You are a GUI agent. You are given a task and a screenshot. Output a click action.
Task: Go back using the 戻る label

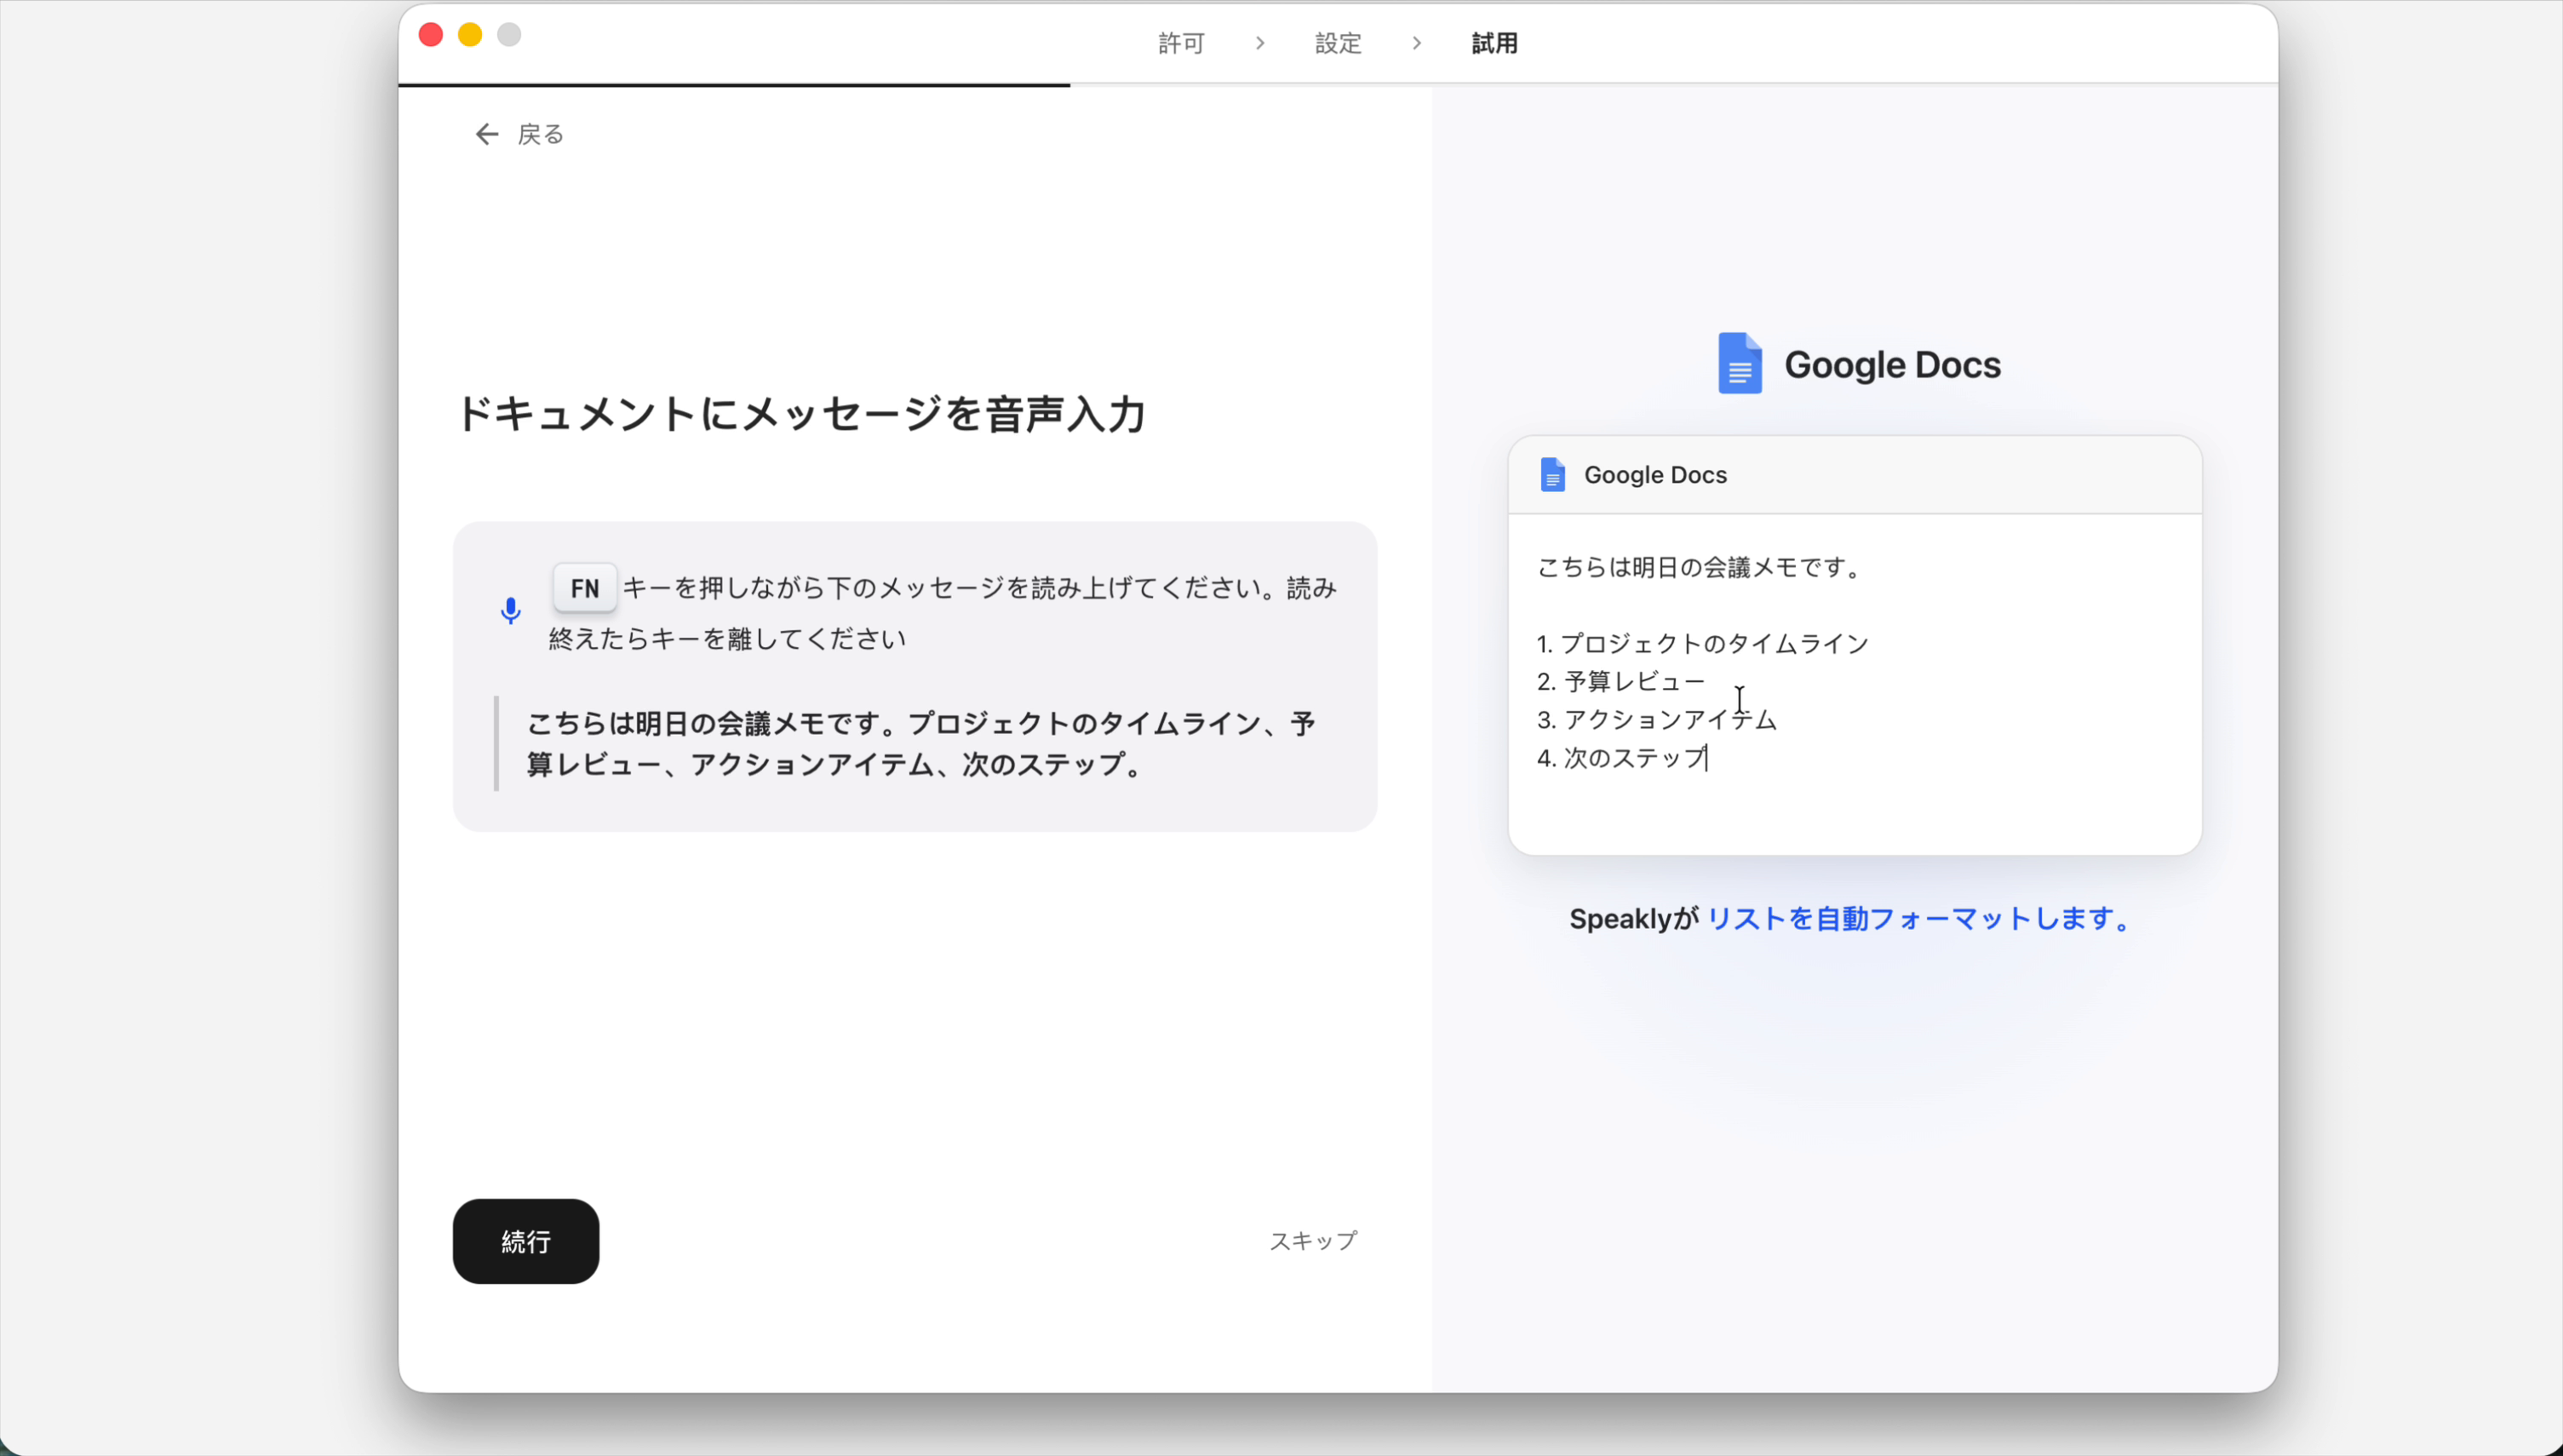coord(540,133)
